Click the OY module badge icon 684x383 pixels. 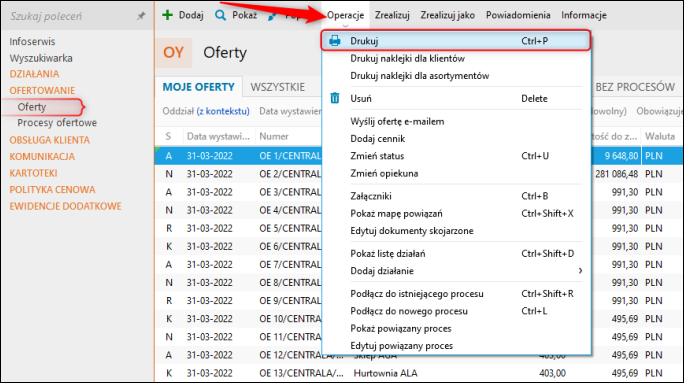pyautogui.click(x=173, y=53)
